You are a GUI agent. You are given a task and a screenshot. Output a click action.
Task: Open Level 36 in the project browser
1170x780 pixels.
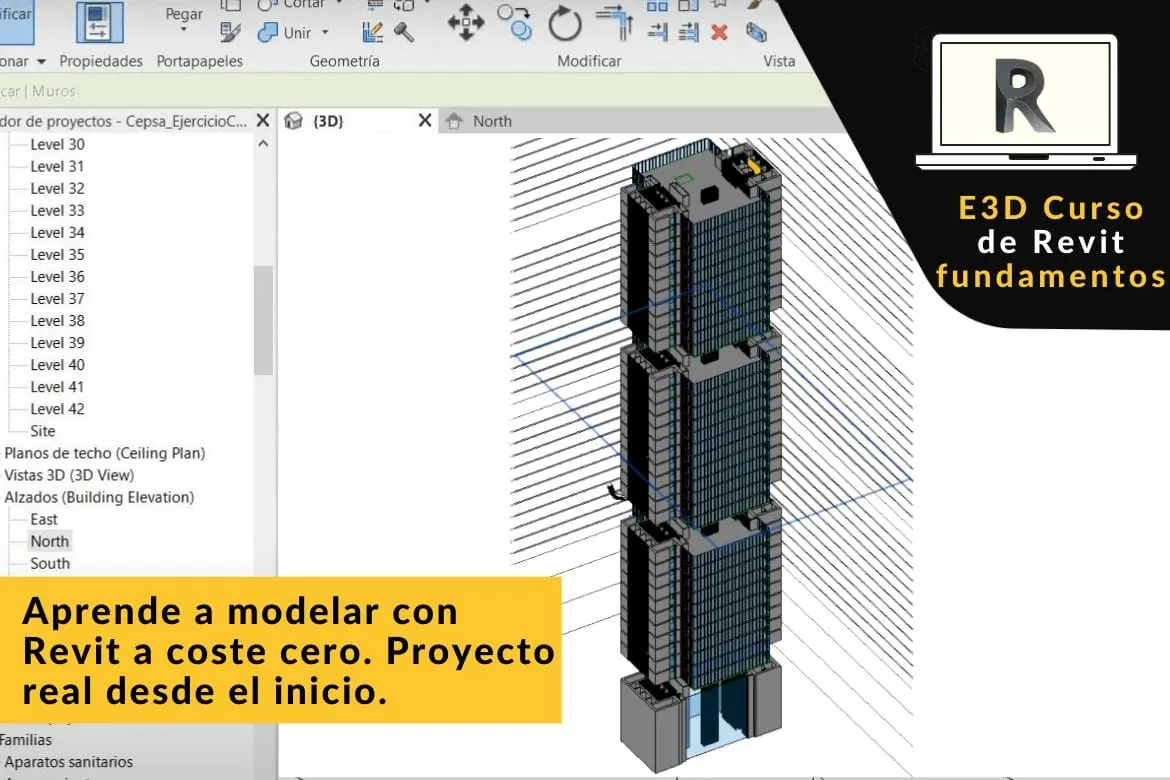pyautogui.click(x=57, y=277)
